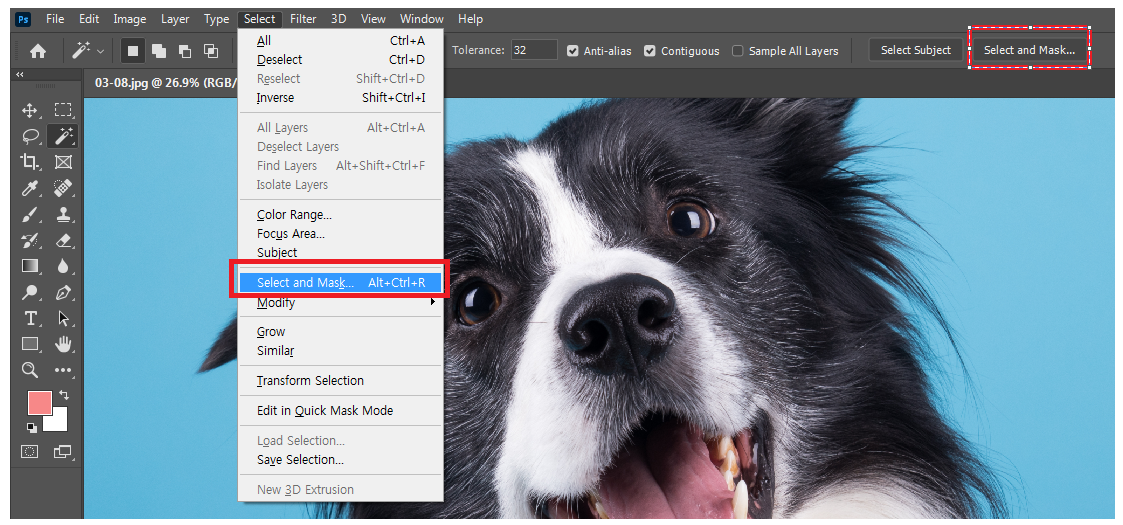This screenshot has height=525, width=1123.
Task: Click Select and Mask button in options bar
Action: click(x=1029, y=50)
